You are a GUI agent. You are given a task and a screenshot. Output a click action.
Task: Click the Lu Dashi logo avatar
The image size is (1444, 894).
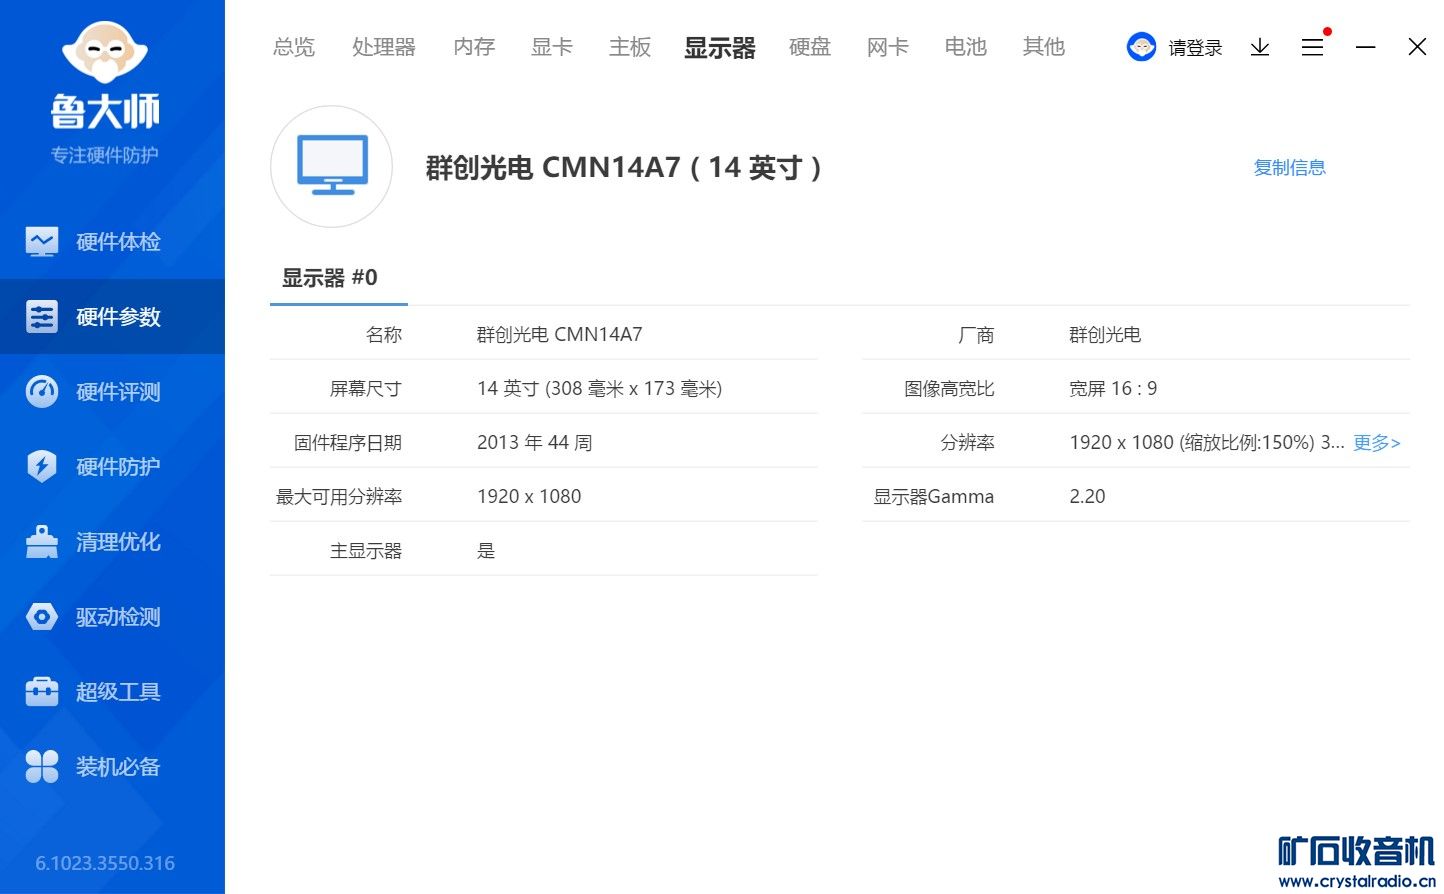(105, 52)
